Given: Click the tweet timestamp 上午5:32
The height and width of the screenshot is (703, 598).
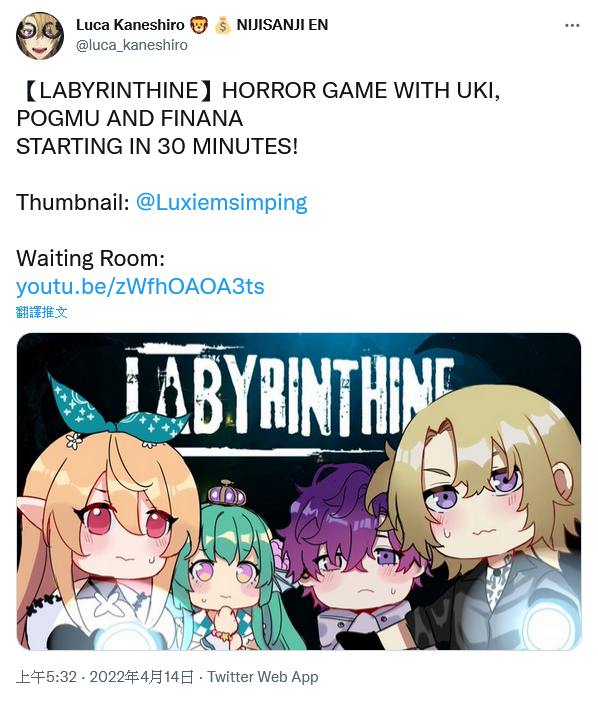Looking at the screenshot, I should pos(47,677).
